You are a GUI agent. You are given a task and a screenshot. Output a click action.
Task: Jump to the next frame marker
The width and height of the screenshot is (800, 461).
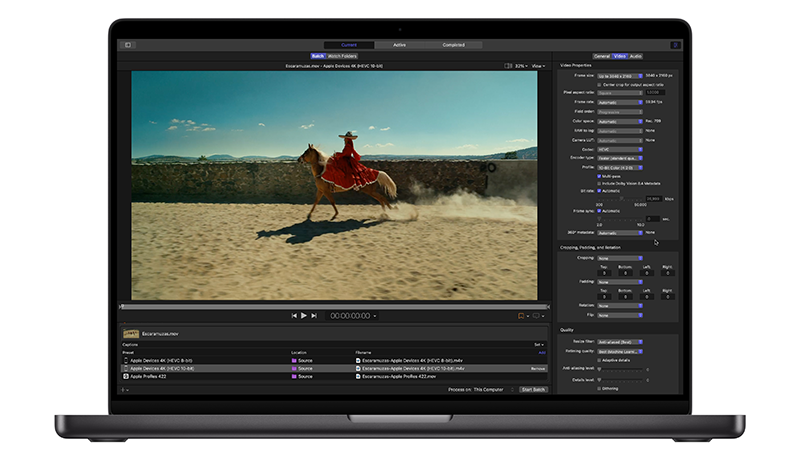[314, 315]
